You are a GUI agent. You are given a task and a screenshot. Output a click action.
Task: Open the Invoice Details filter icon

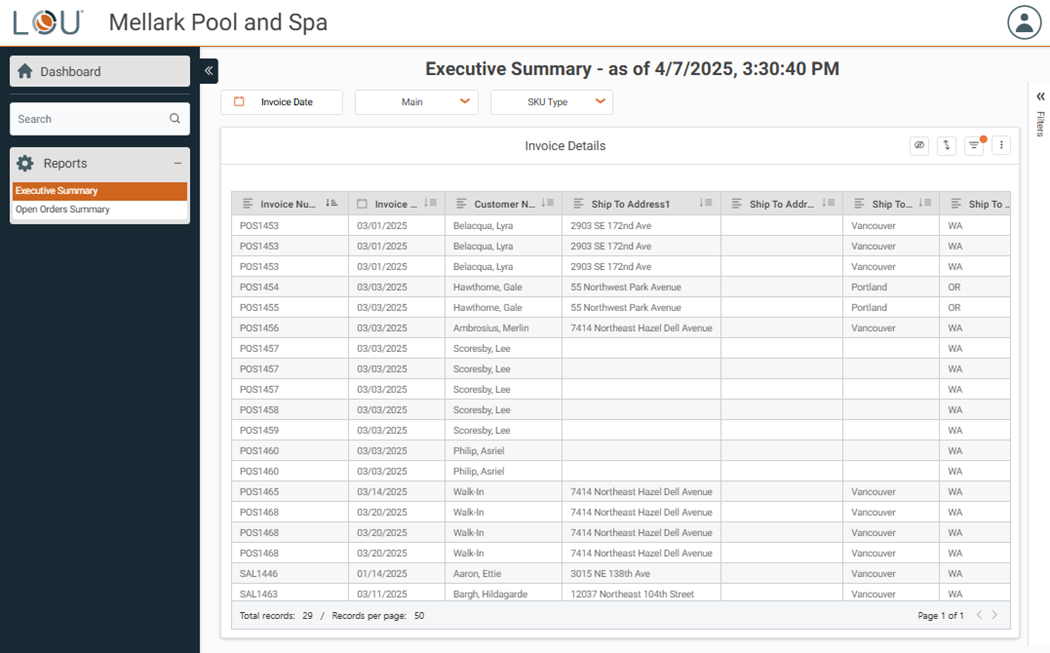point(974,145)
